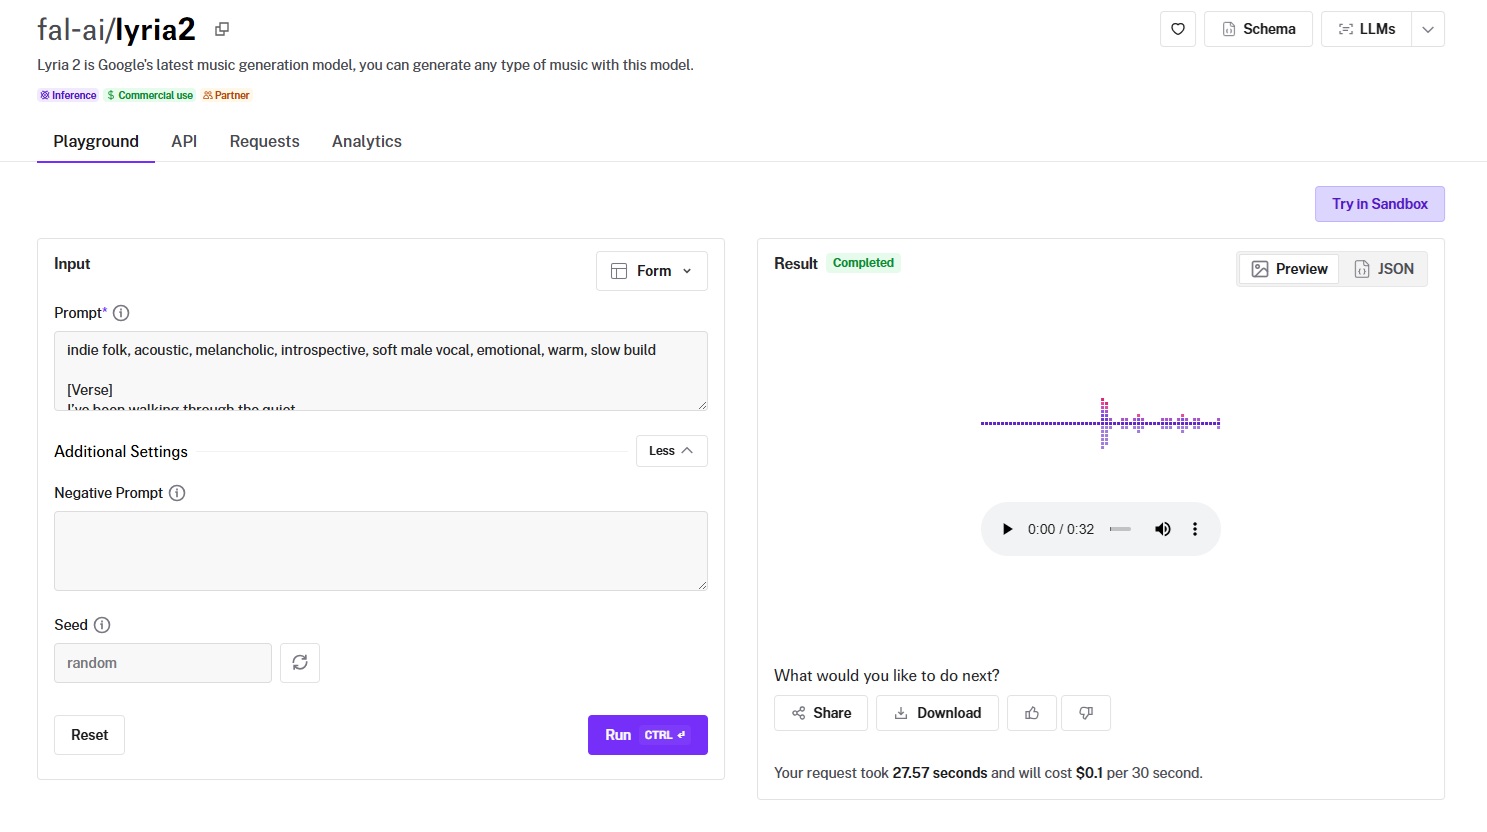Click Try in Sandbox button
The height and width of the screenshot is (832, 1487).
point(1379,204)
